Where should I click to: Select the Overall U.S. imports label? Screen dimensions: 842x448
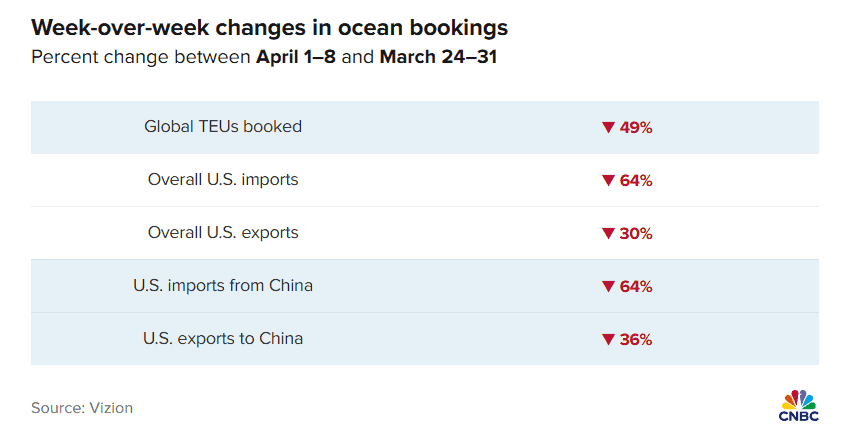(223, 179)
